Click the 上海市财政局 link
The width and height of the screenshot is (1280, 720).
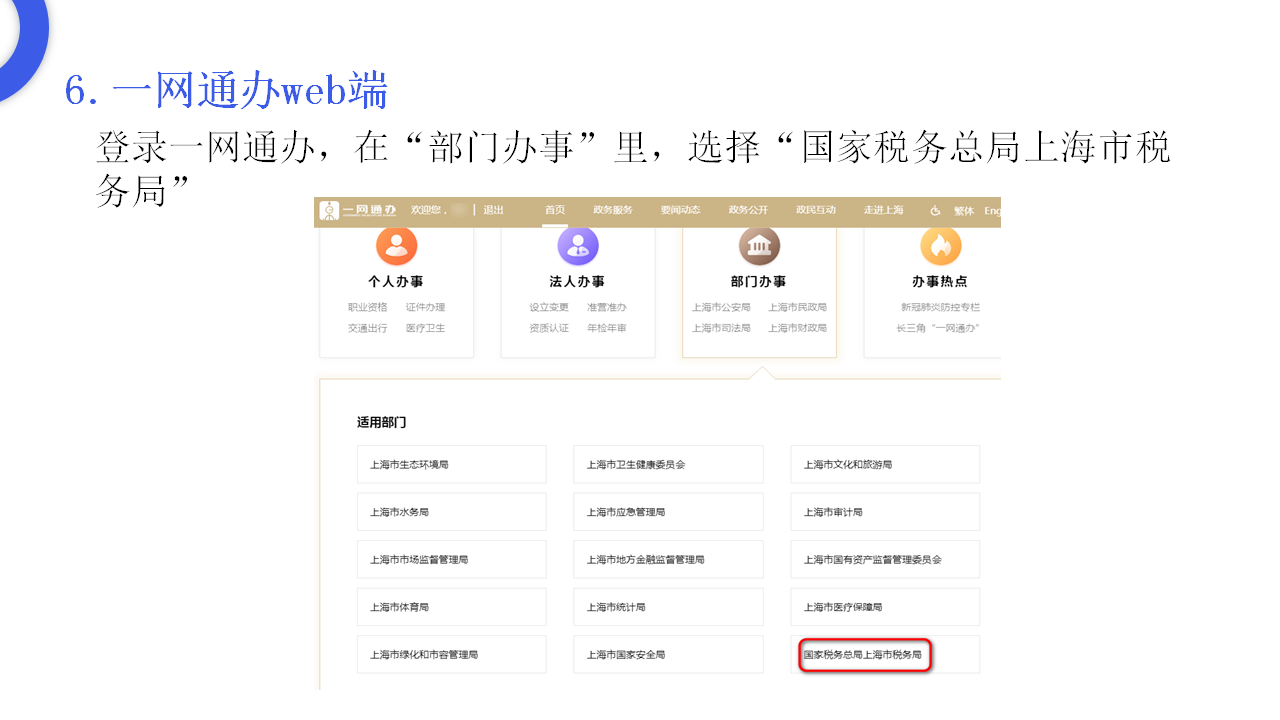tap(798, 328)
